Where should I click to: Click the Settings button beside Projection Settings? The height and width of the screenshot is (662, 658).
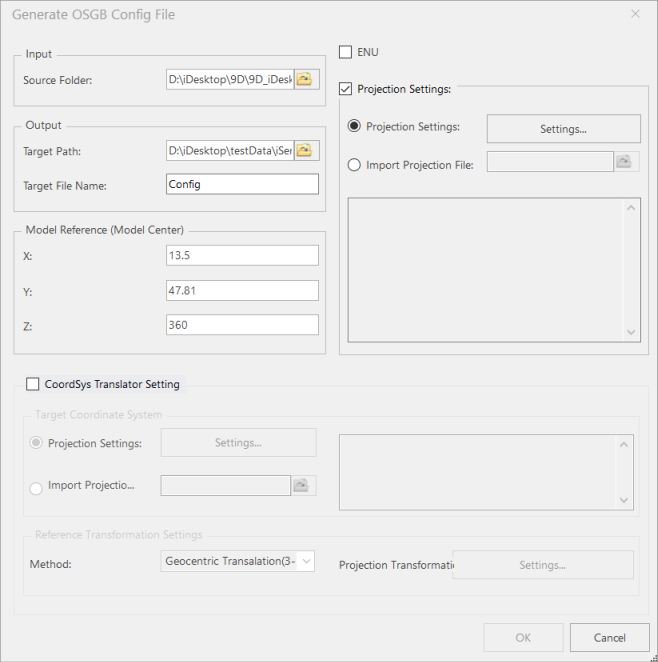[x=563, y=129]
